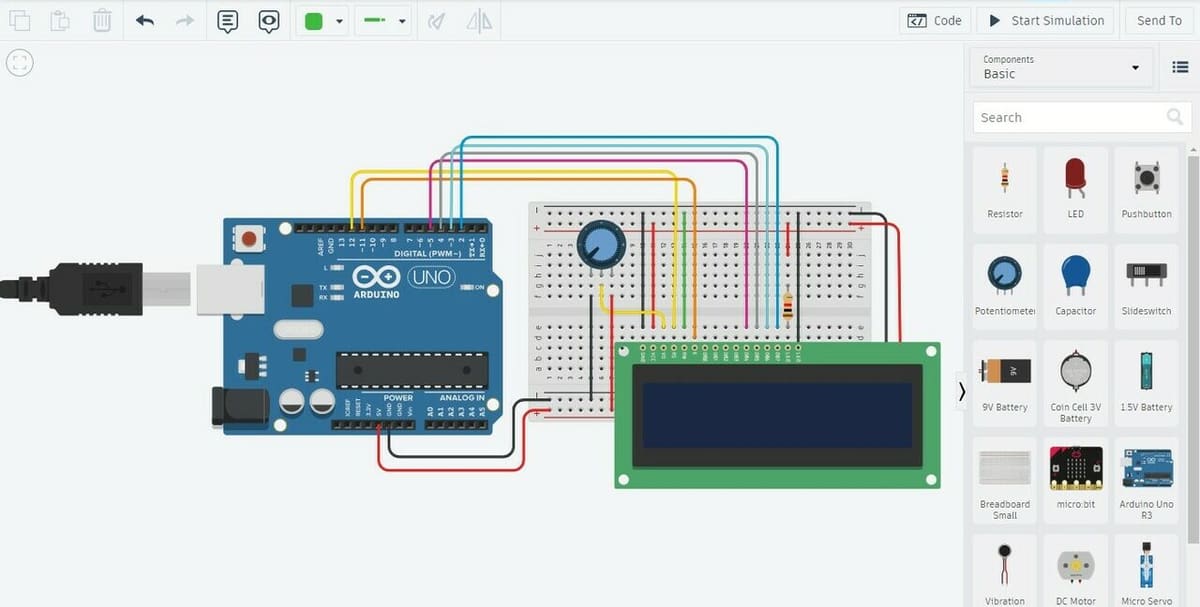Screen dimensions: 1200x607
Task: Select the micro:bit component
Action: pos(1075,478)
